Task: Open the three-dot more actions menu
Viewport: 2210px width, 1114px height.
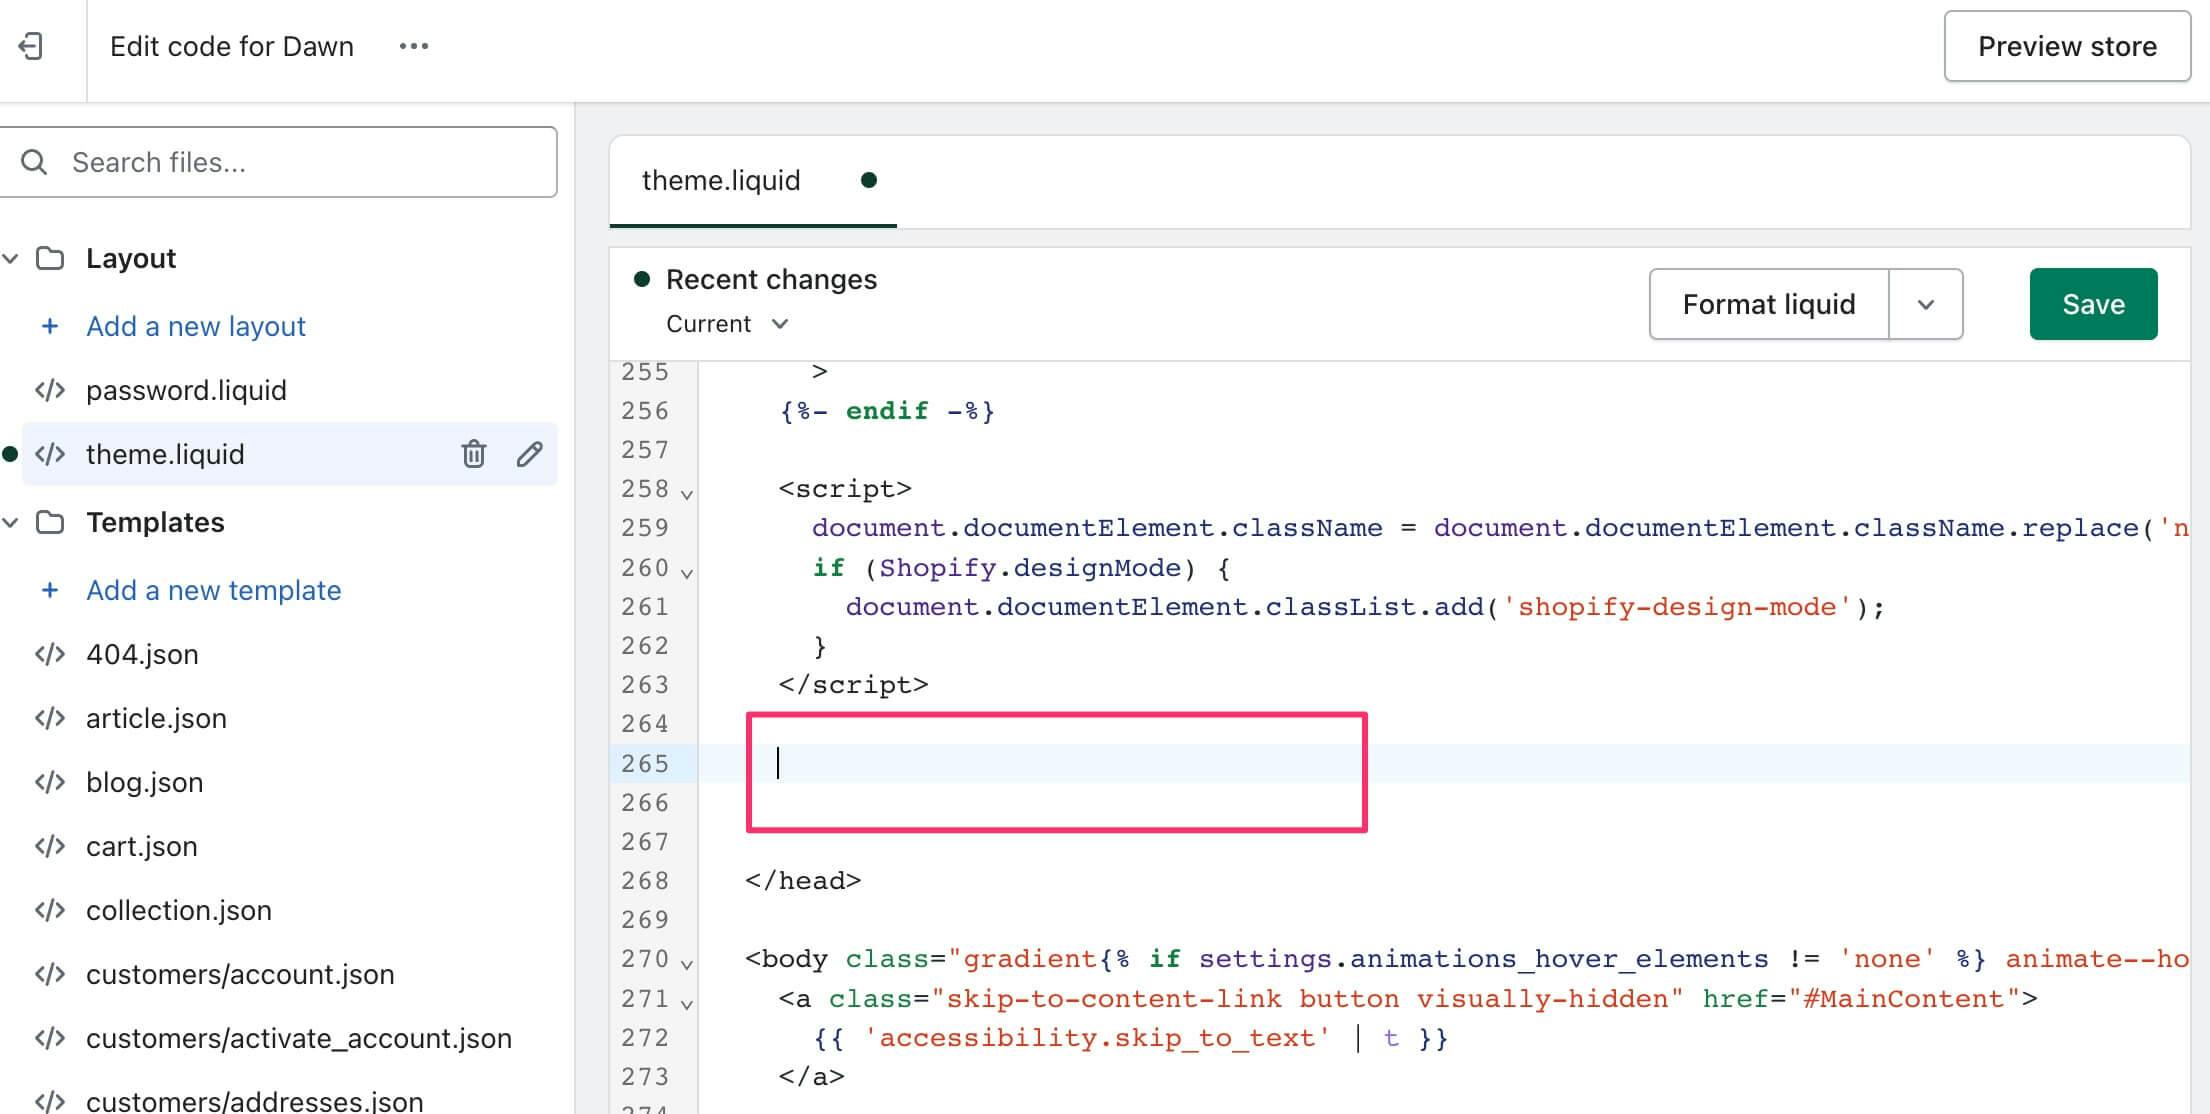Action: click(413, 46)
